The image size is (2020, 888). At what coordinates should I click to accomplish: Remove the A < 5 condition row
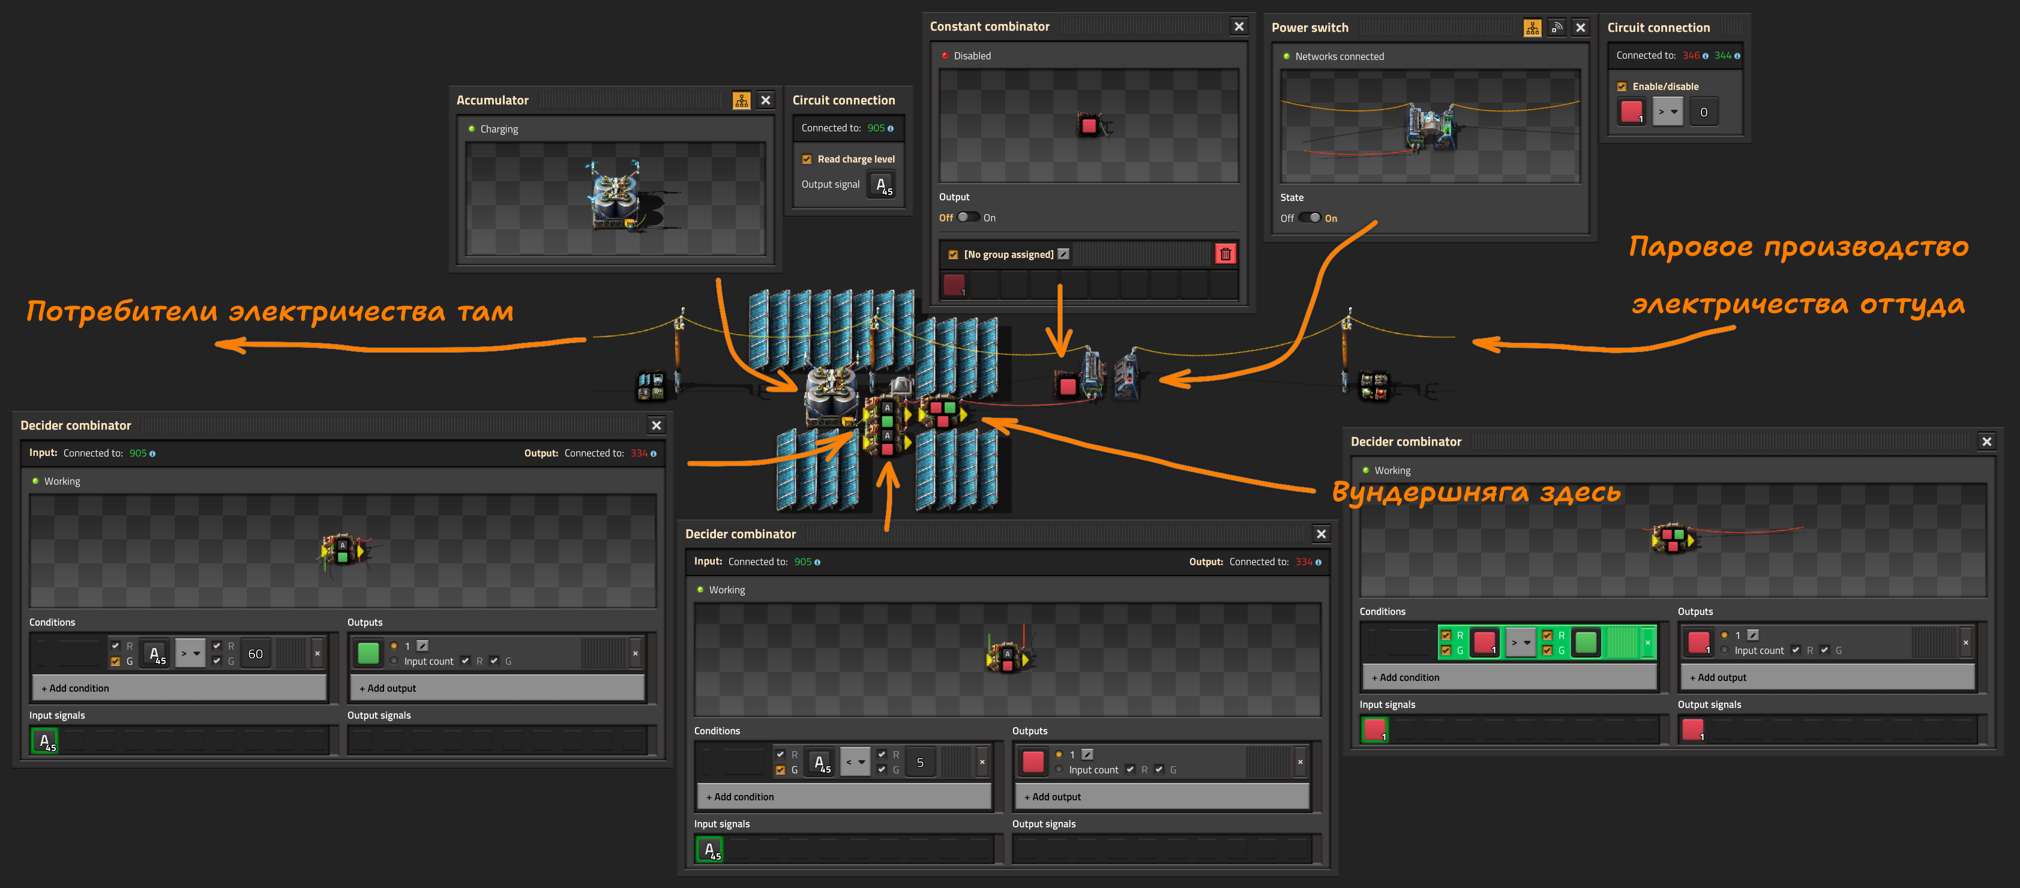pos(982,763)
